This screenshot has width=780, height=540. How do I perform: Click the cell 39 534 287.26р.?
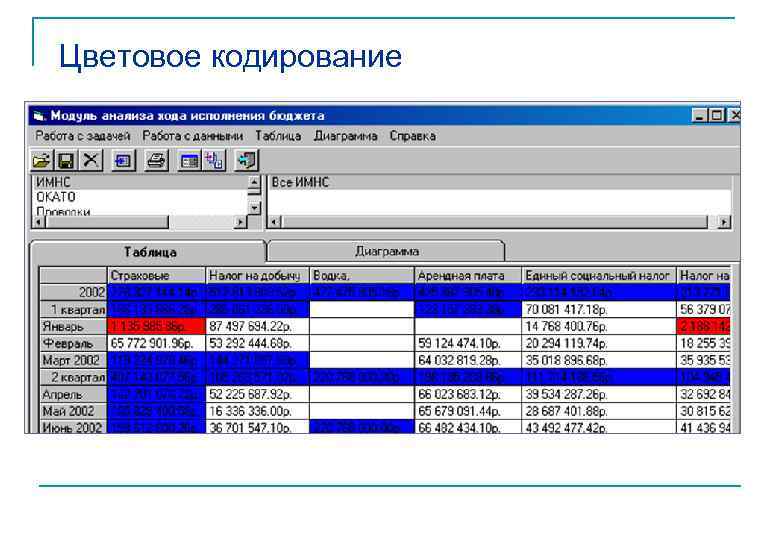click(599, 394)
